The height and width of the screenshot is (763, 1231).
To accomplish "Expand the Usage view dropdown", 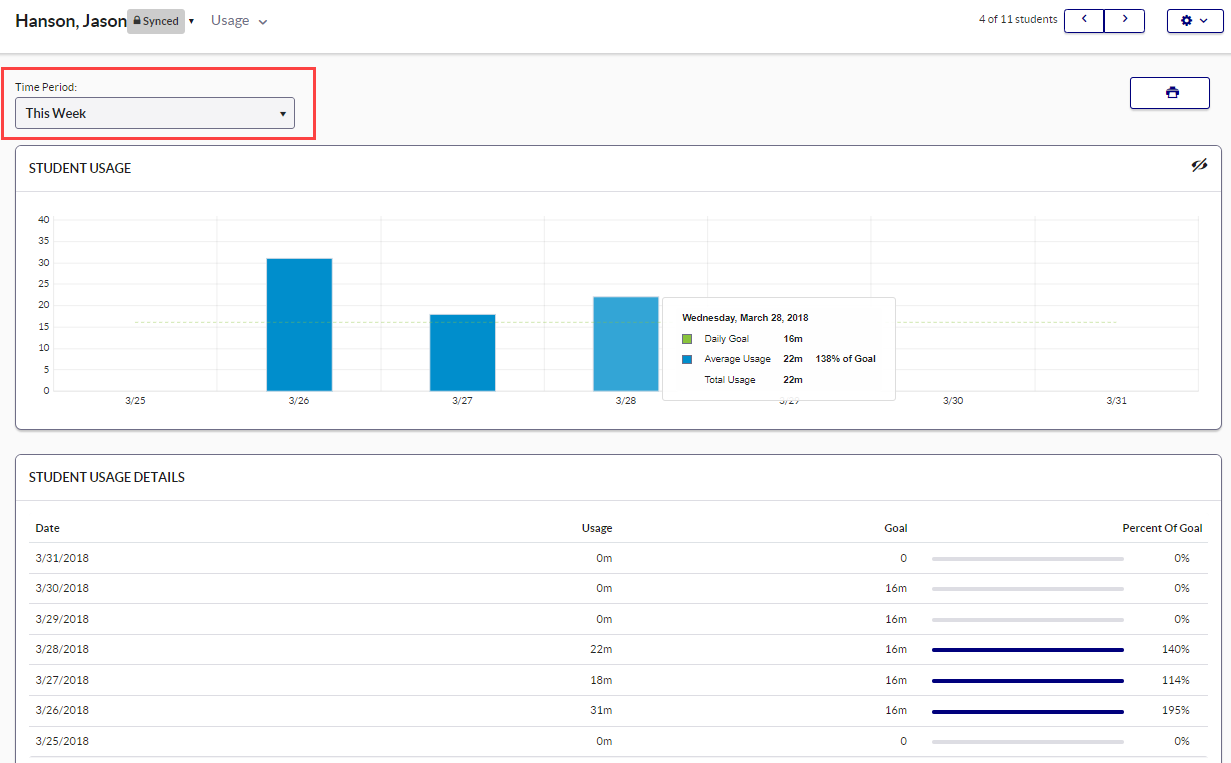I will point(239,21).
